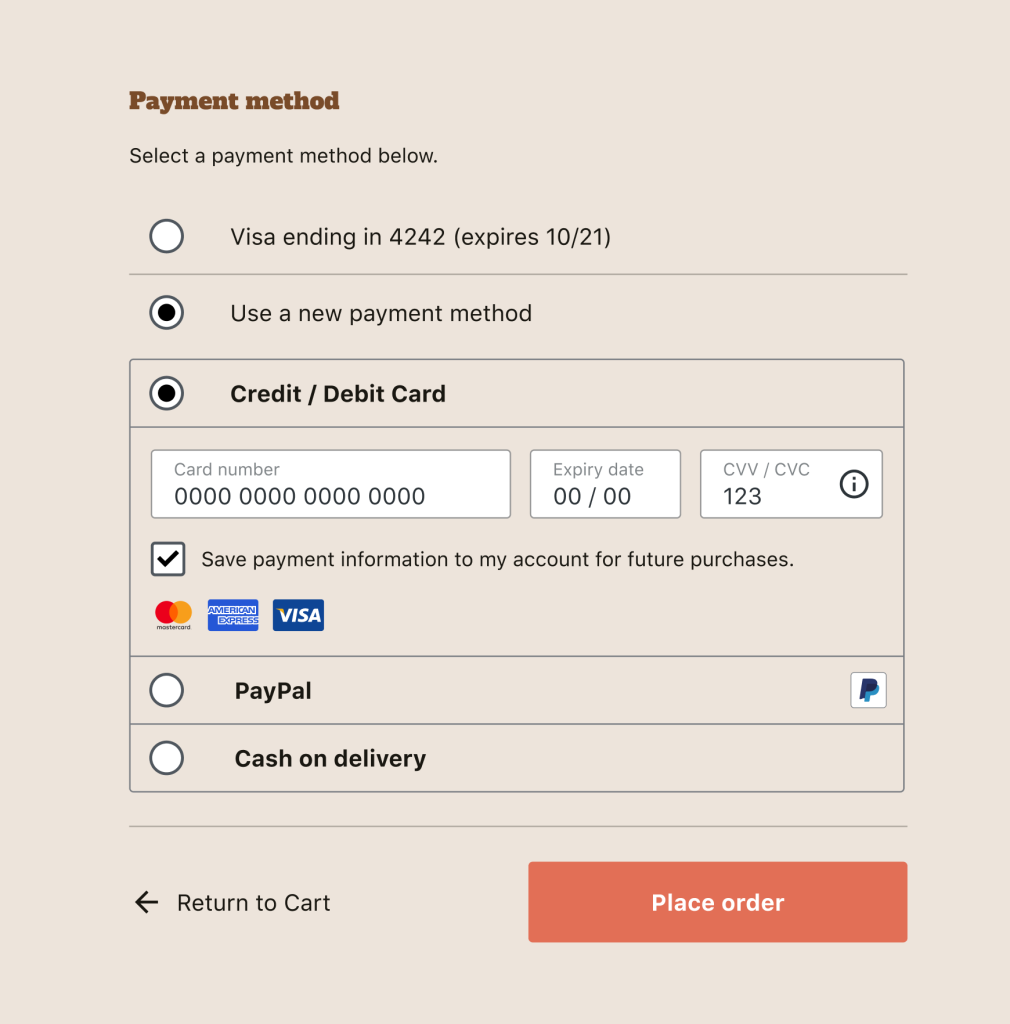
Task: Click the back arrow beside Return to Cart
Action: 146,902
